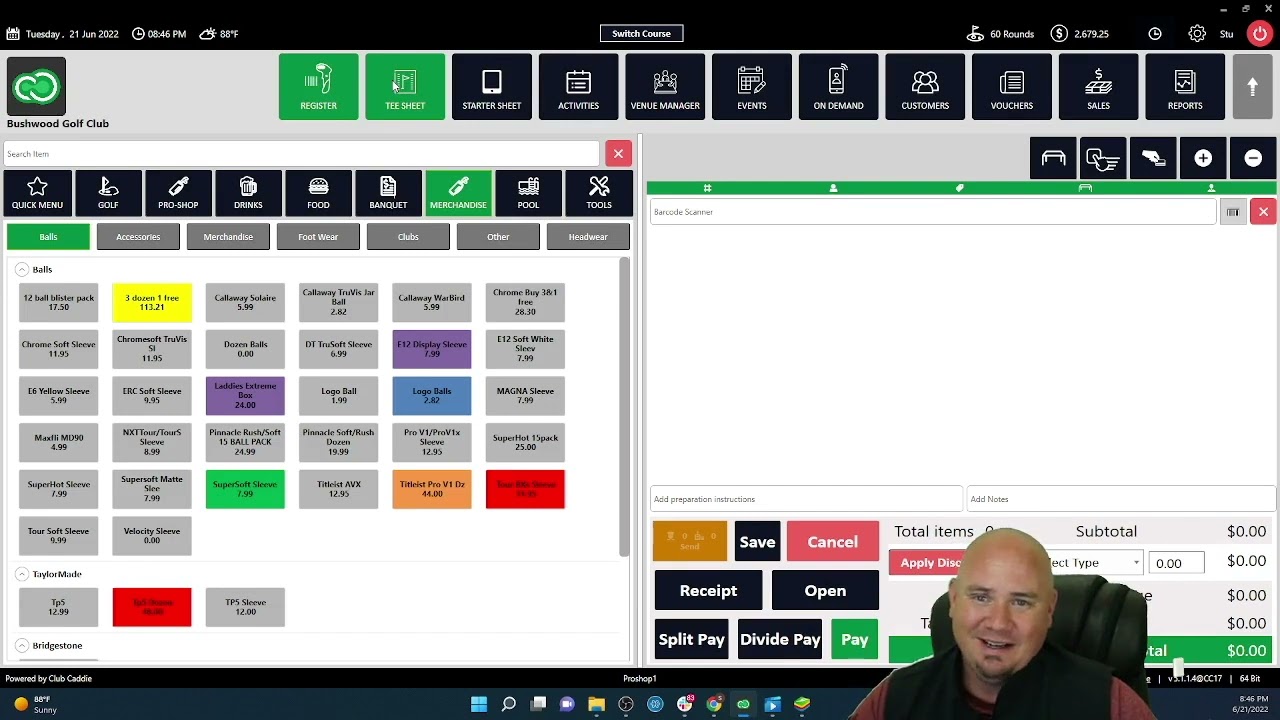Screen dimensions: 1280x720
Task: Click the up arrow button in top bar
Action: (x=1252, y=87)
